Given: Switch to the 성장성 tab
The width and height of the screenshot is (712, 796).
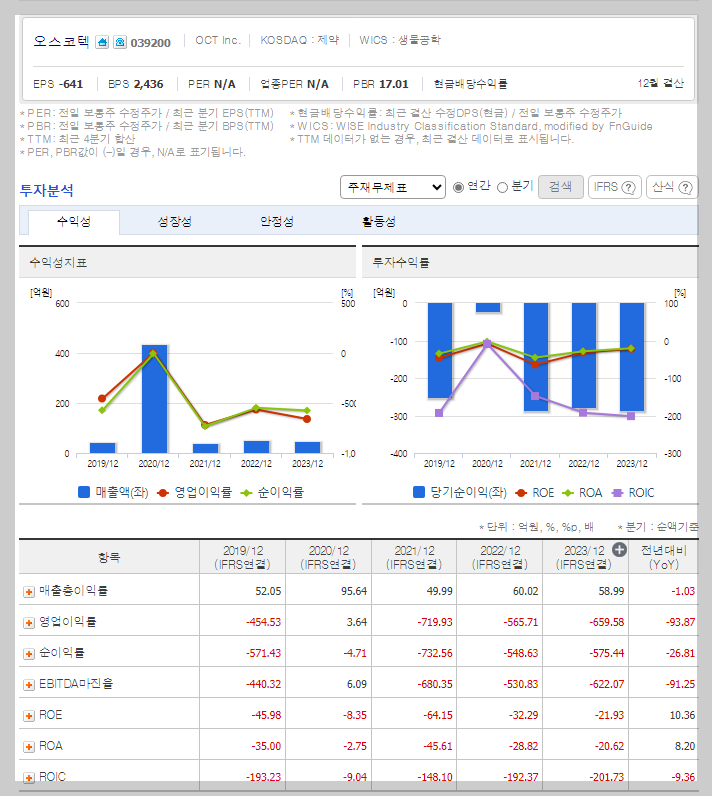Looking at the screenshot, I should point(175,221).
